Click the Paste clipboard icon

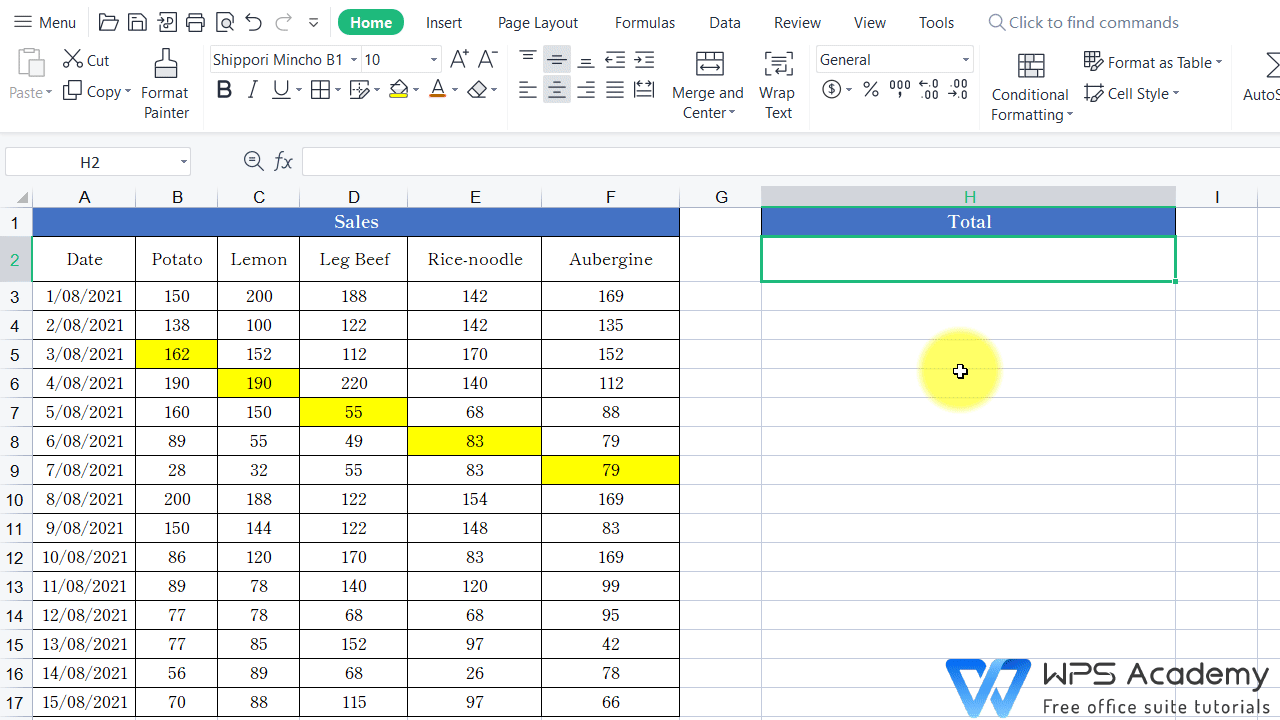[x=31, y=64]
